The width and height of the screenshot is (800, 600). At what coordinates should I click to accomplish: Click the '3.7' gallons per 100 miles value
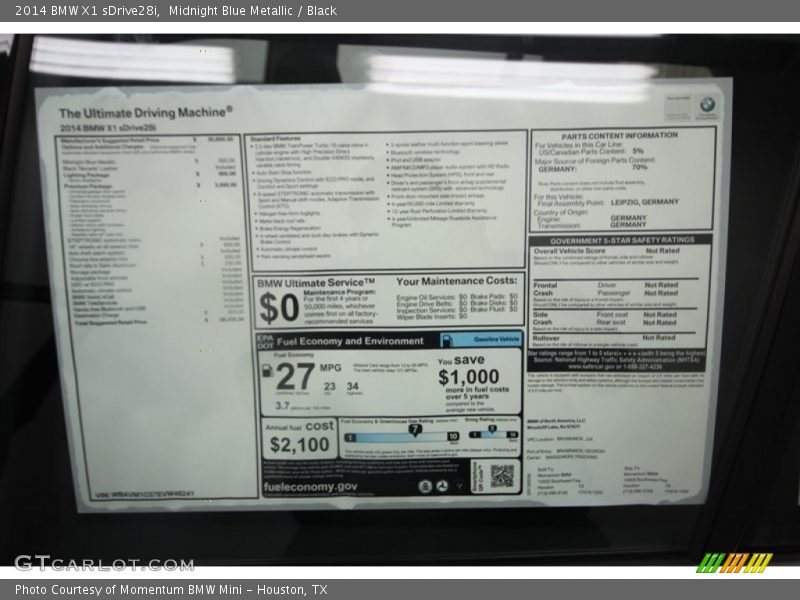point(282,406)
